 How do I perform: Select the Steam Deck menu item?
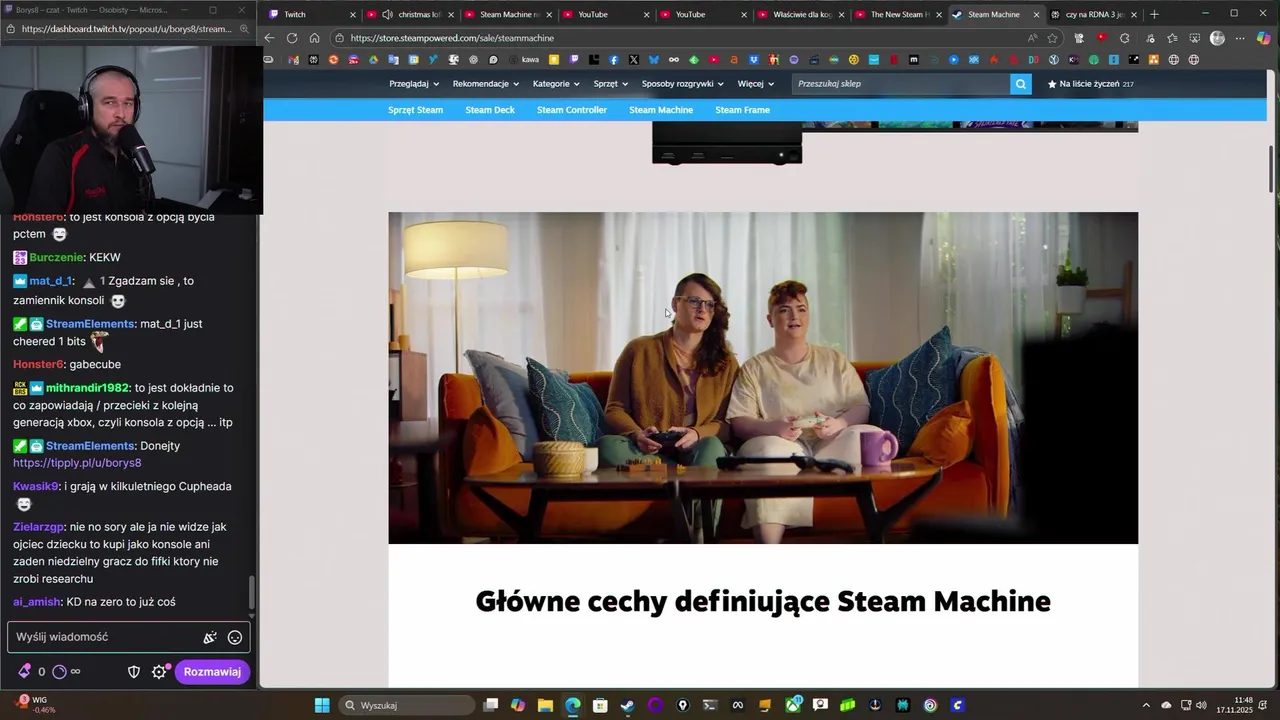(490, 110)
